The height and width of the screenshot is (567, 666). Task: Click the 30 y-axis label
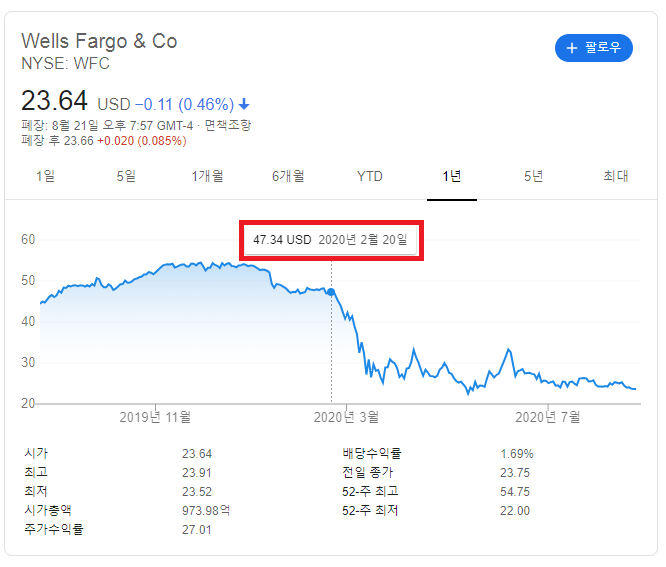[x=28, y=362]
